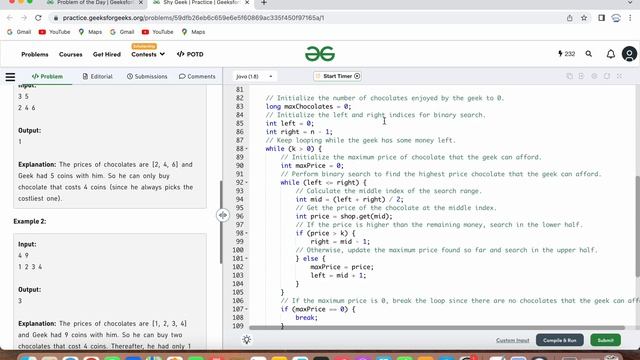Open the notifications bell icon
Screen dimensions: 640x360
click(611, 54)
